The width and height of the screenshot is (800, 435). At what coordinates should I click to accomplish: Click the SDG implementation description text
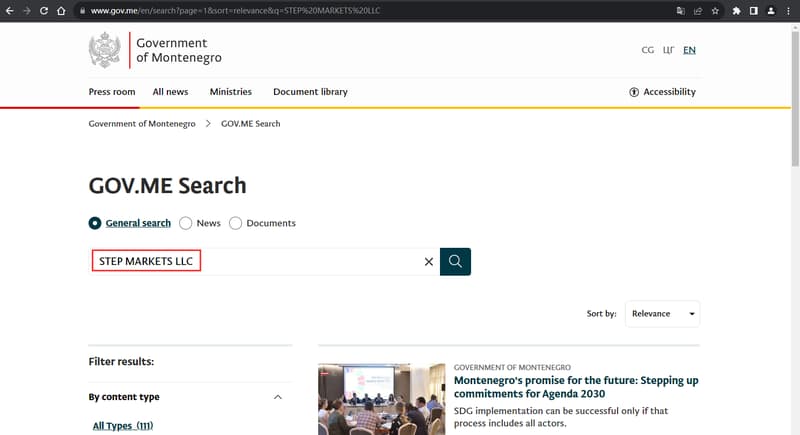pyautogui.click(x=561, y=417)
